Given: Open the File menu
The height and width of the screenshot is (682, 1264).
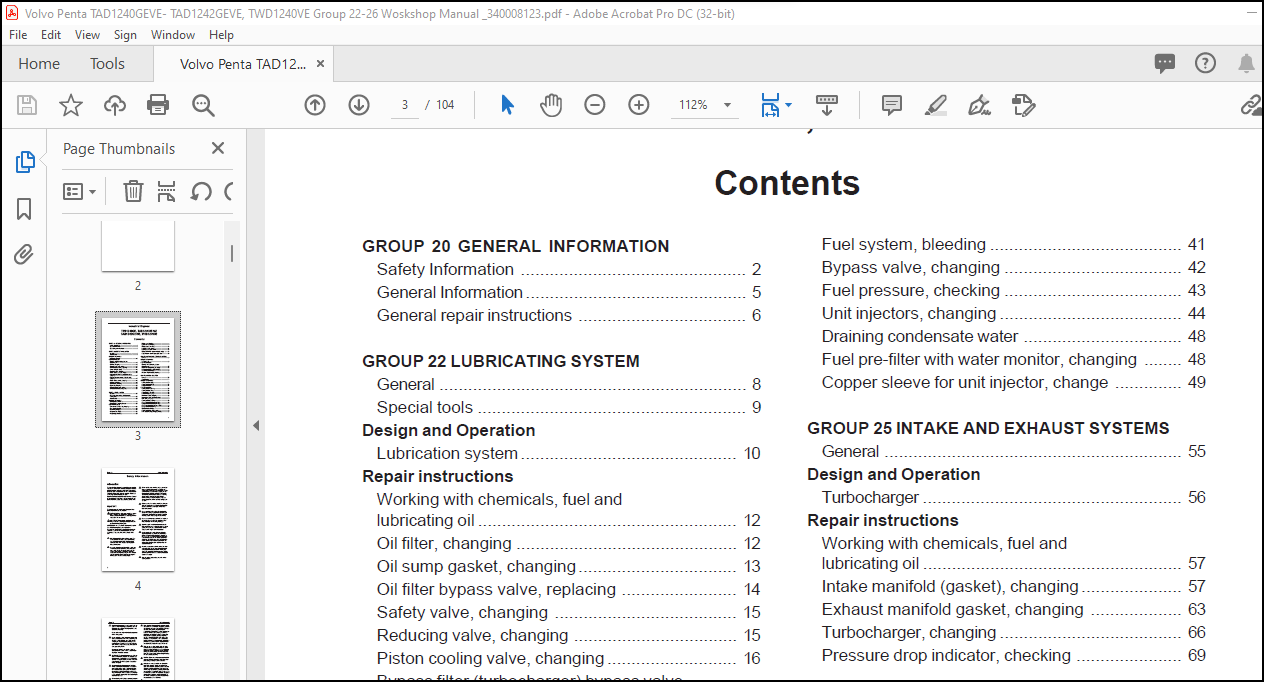Looking at the screenshot, I should pyautogui.click(x=19, y=34).
